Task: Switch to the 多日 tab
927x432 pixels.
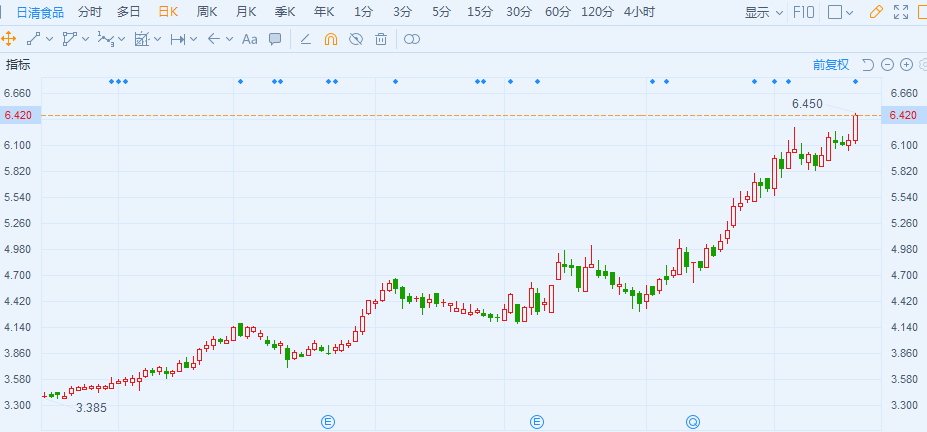Action: 129,12
